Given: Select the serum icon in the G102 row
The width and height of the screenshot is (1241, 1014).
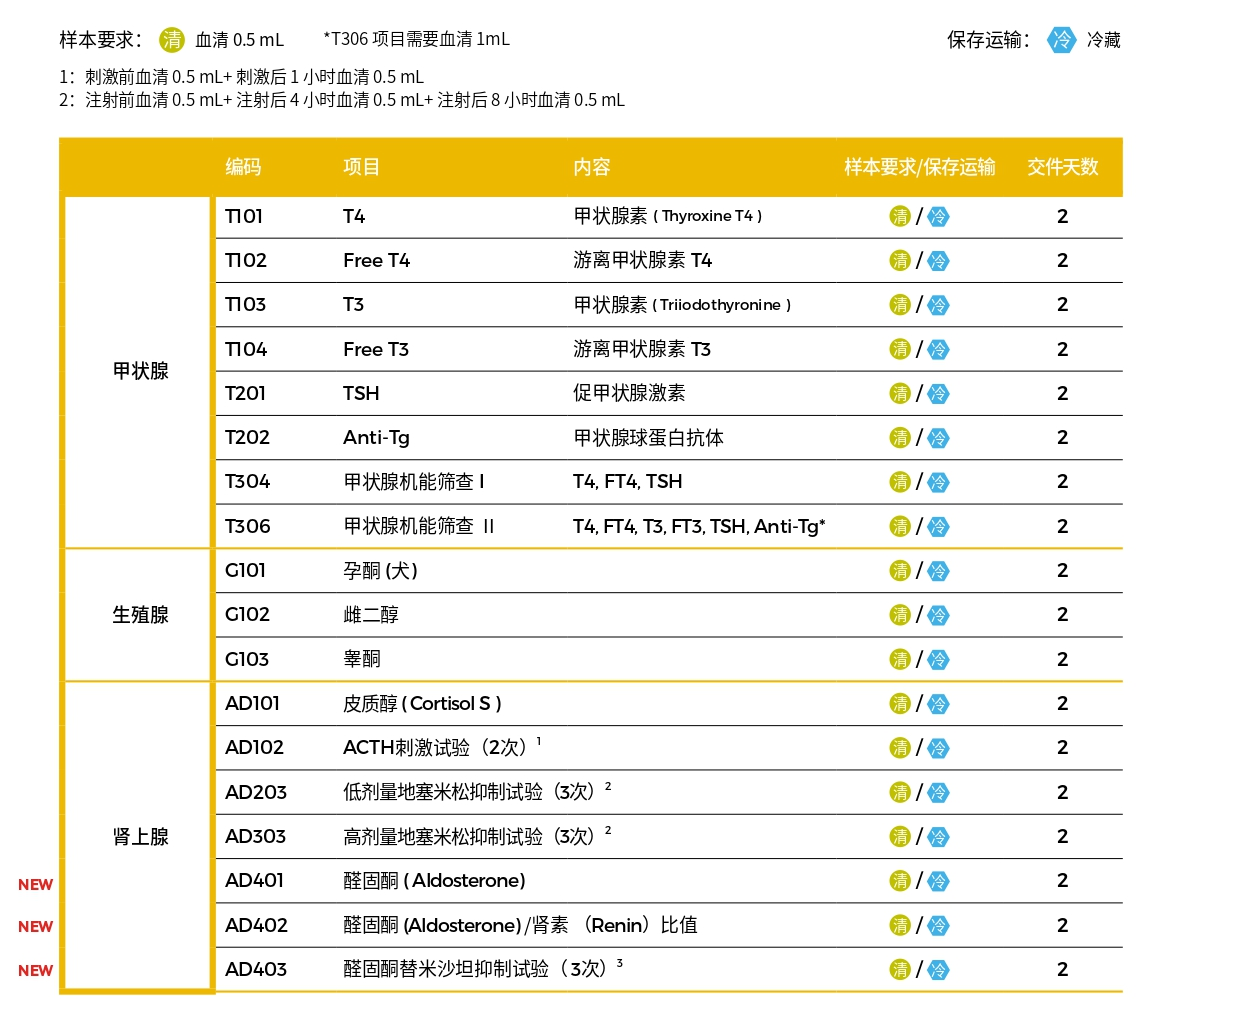Looking at the screenshot, I should (x=900, y=615).
